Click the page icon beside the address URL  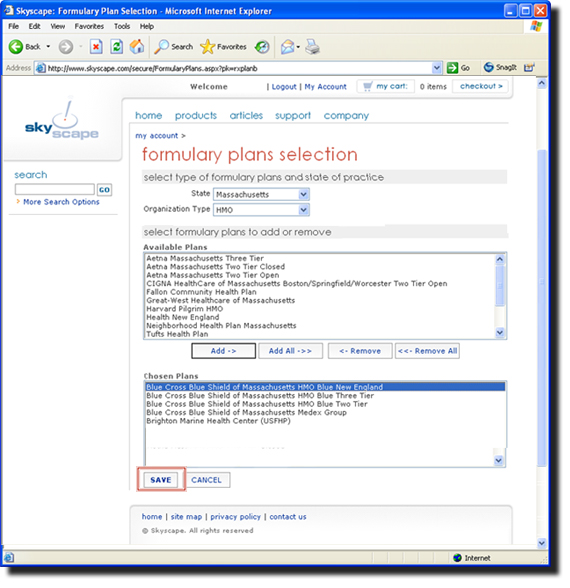click(40, 68)
